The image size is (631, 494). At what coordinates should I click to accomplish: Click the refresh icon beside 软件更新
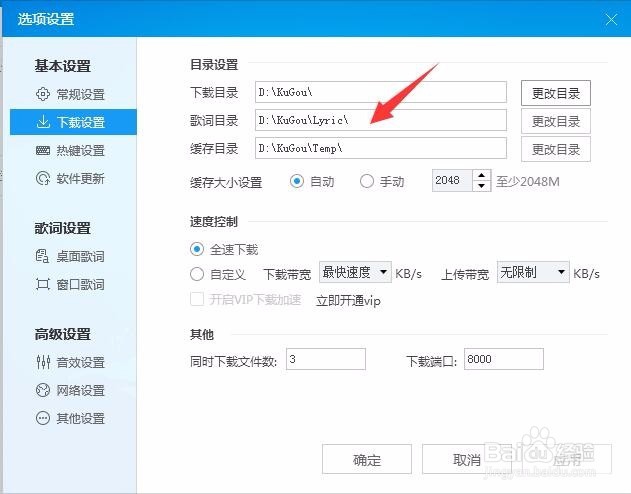[x=43, y=178]
